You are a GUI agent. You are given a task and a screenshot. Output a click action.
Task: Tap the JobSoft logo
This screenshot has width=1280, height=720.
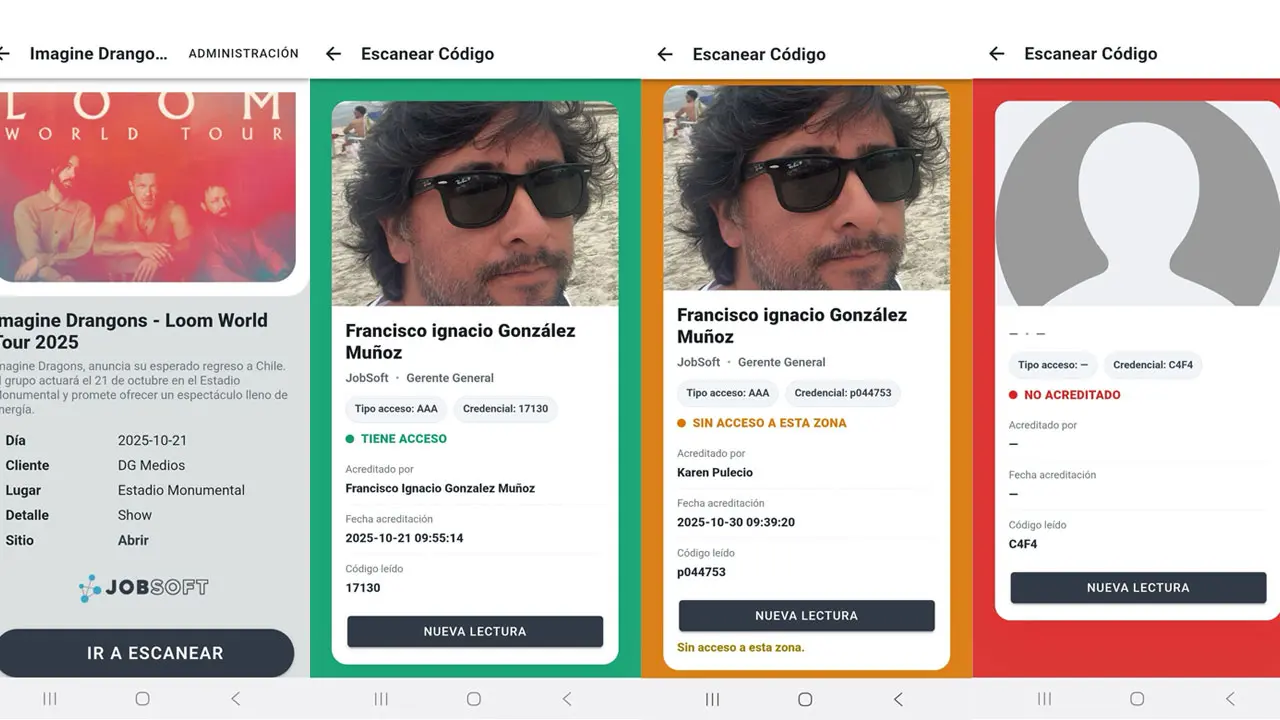(x=144, y=588)
